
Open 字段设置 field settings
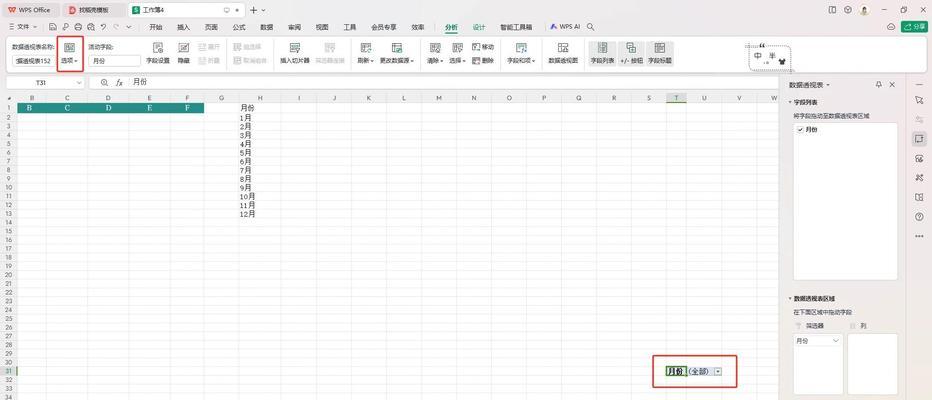tap(158, 52)
